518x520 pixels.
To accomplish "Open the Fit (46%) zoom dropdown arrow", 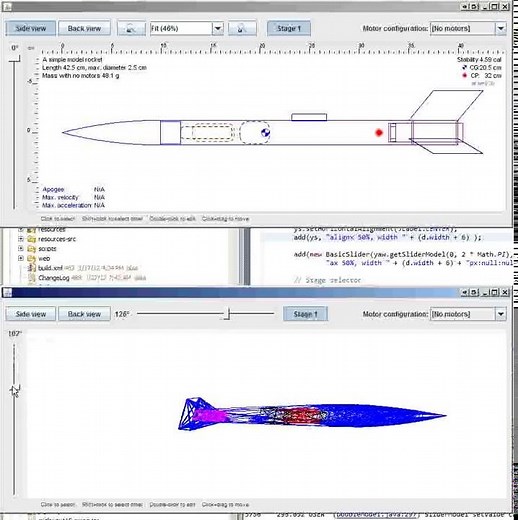I will tap(218, 29).
